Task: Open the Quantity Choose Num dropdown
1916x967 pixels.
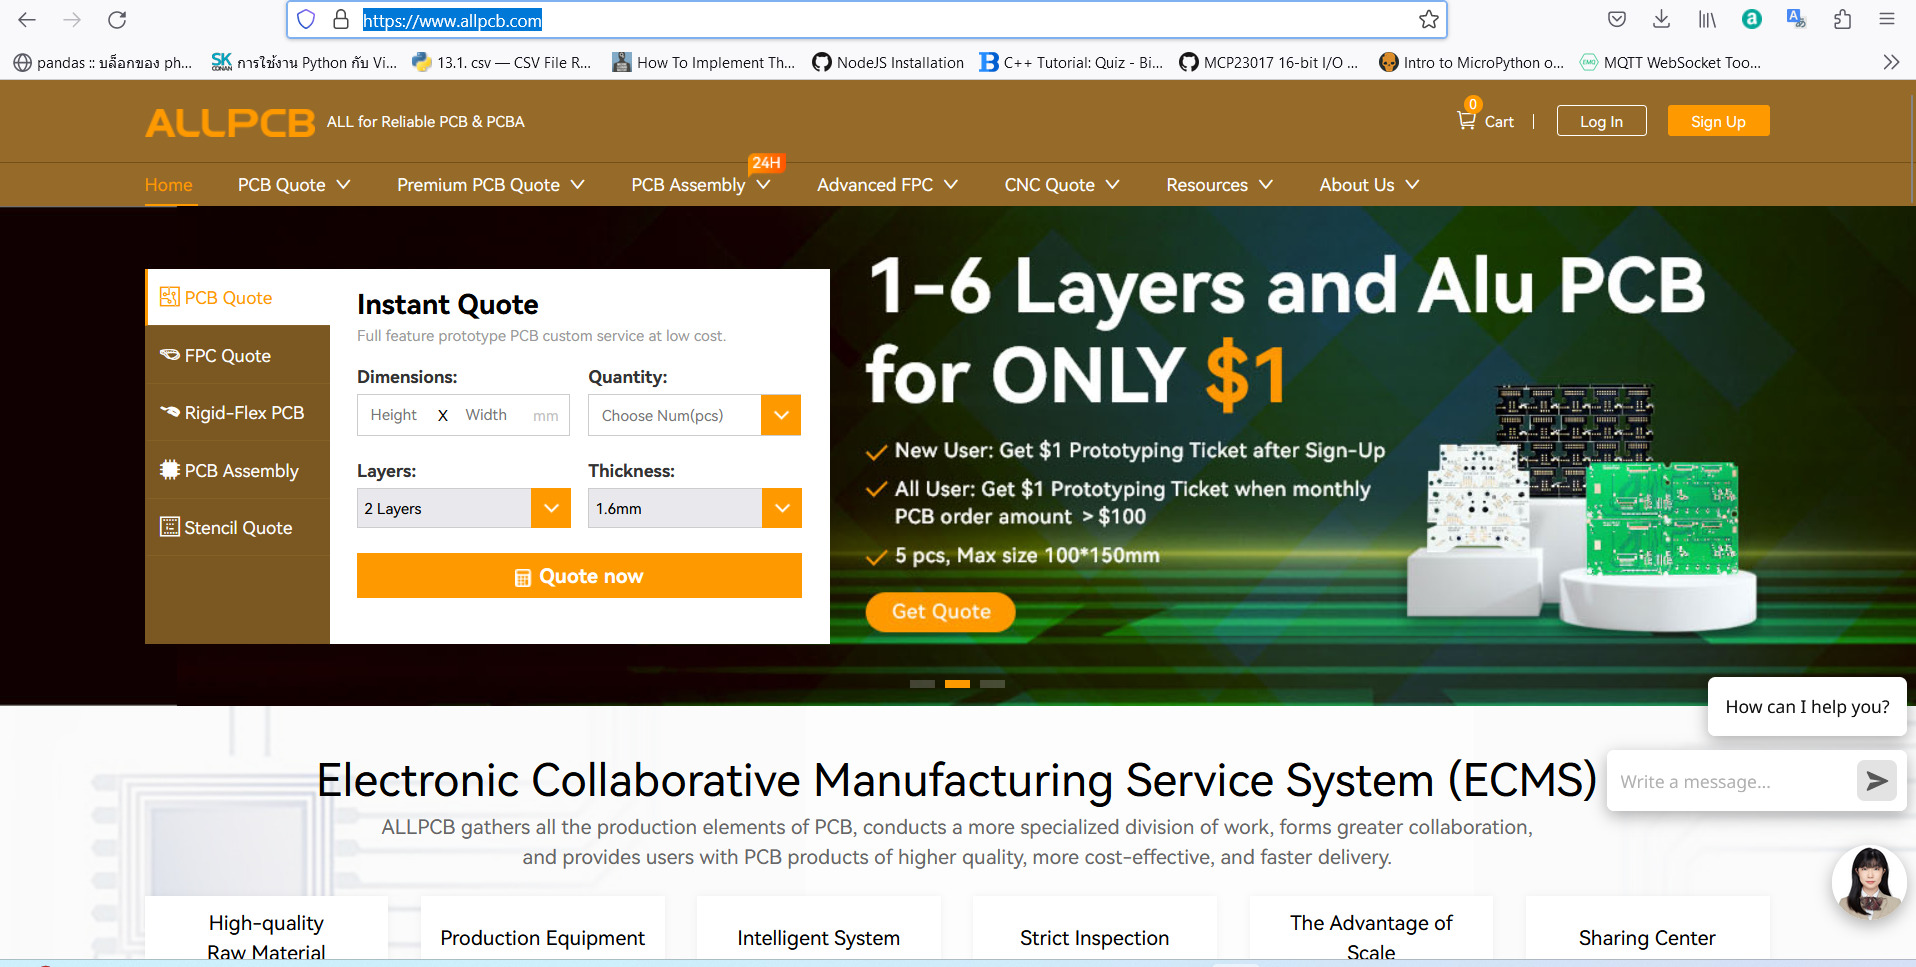Action: click(694, 415)
